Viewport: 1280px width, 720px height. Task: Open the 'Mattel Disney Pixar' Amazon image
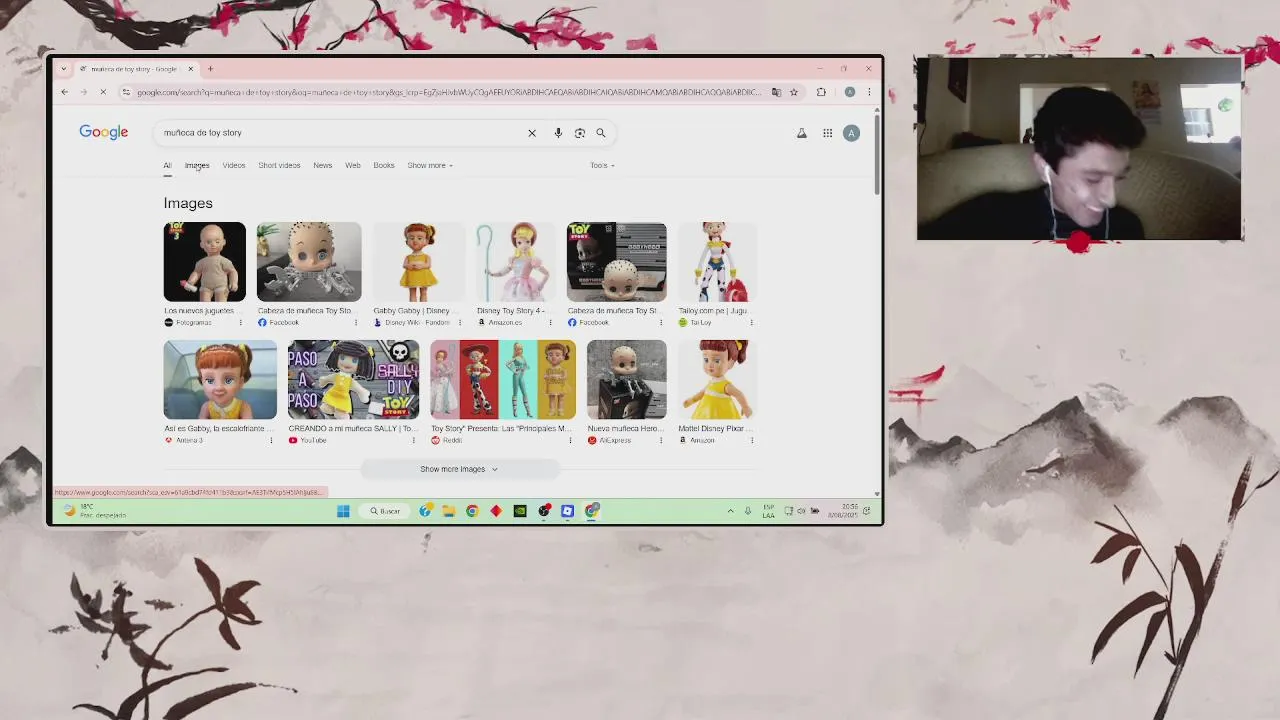point(717,380)
